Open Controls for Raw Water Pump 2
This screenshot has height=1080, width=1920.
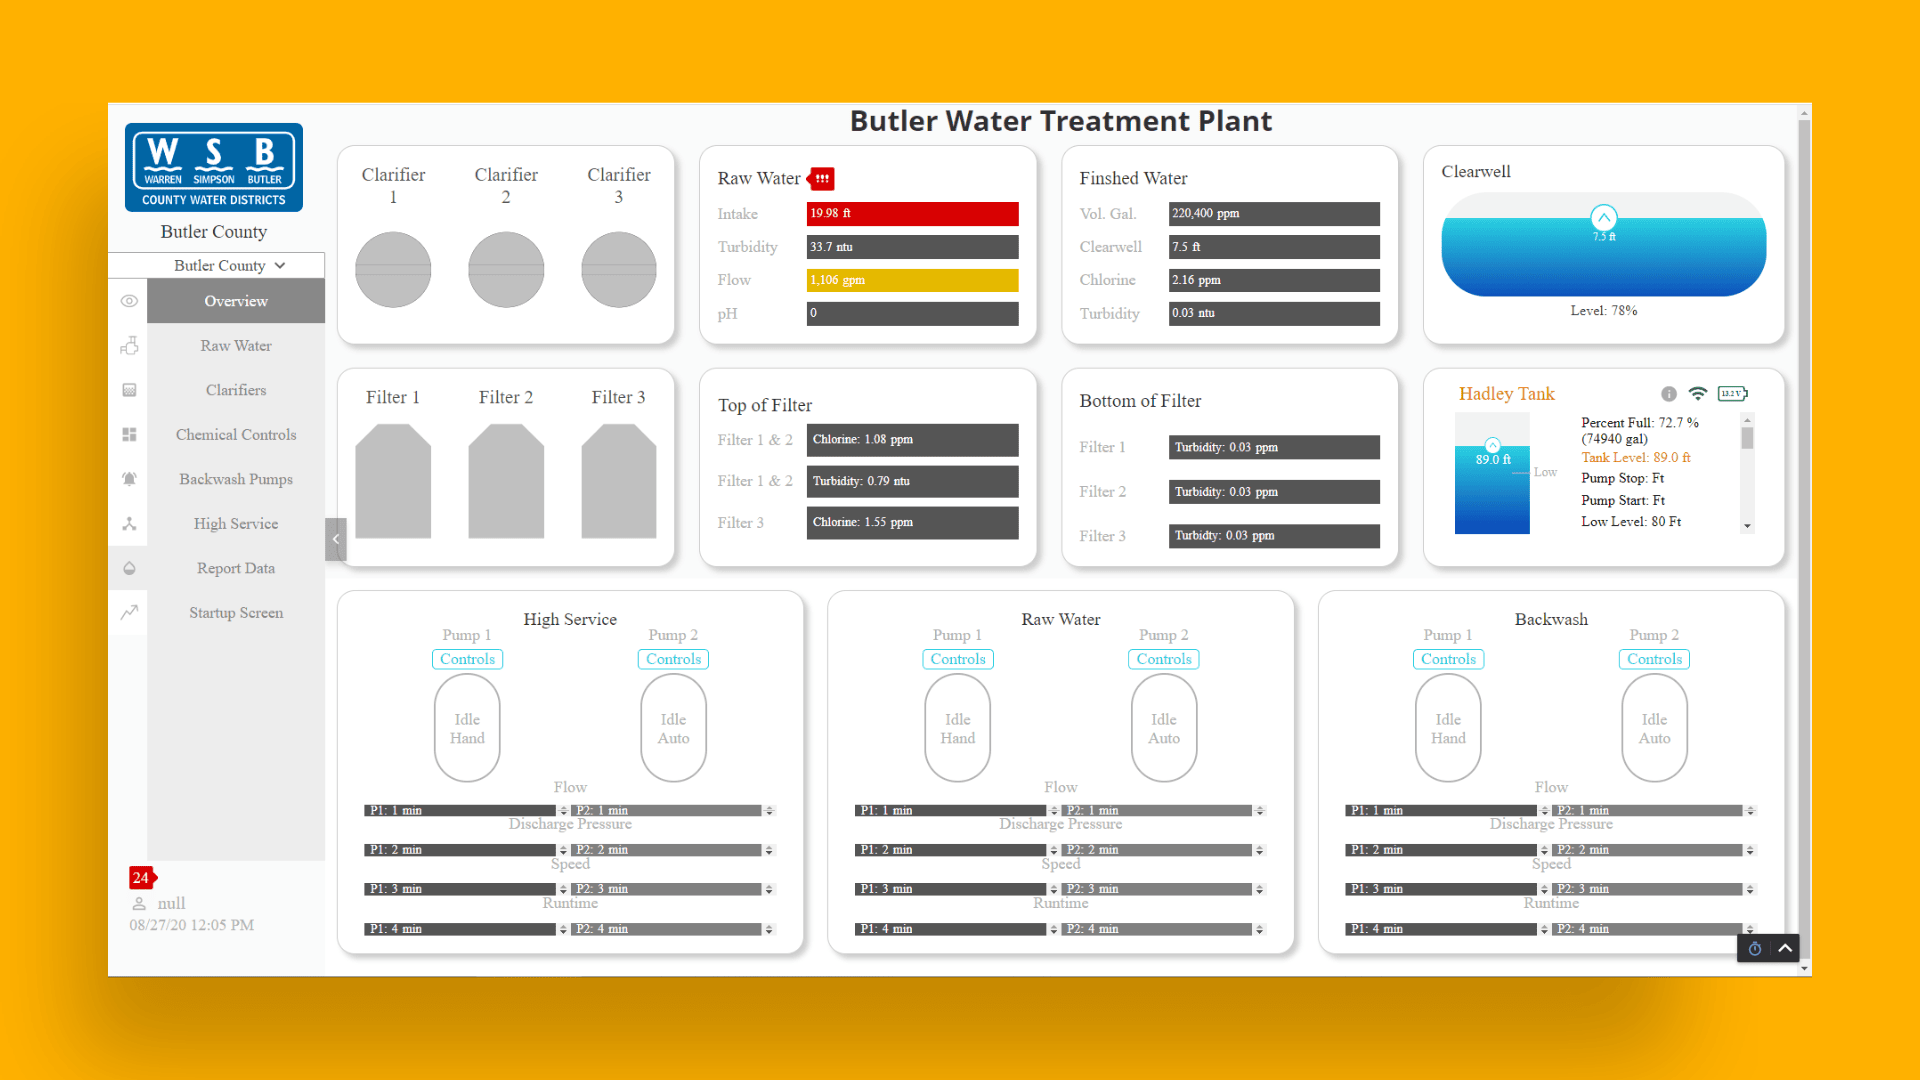1163,659
